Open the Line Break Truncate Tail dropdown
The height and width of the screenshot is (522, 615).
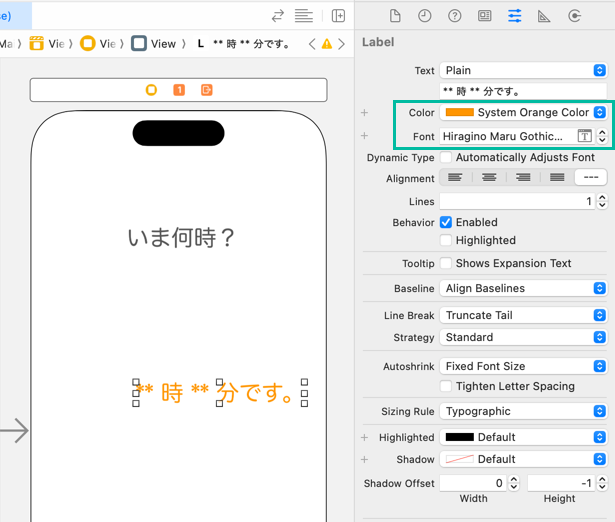[523, 315]
